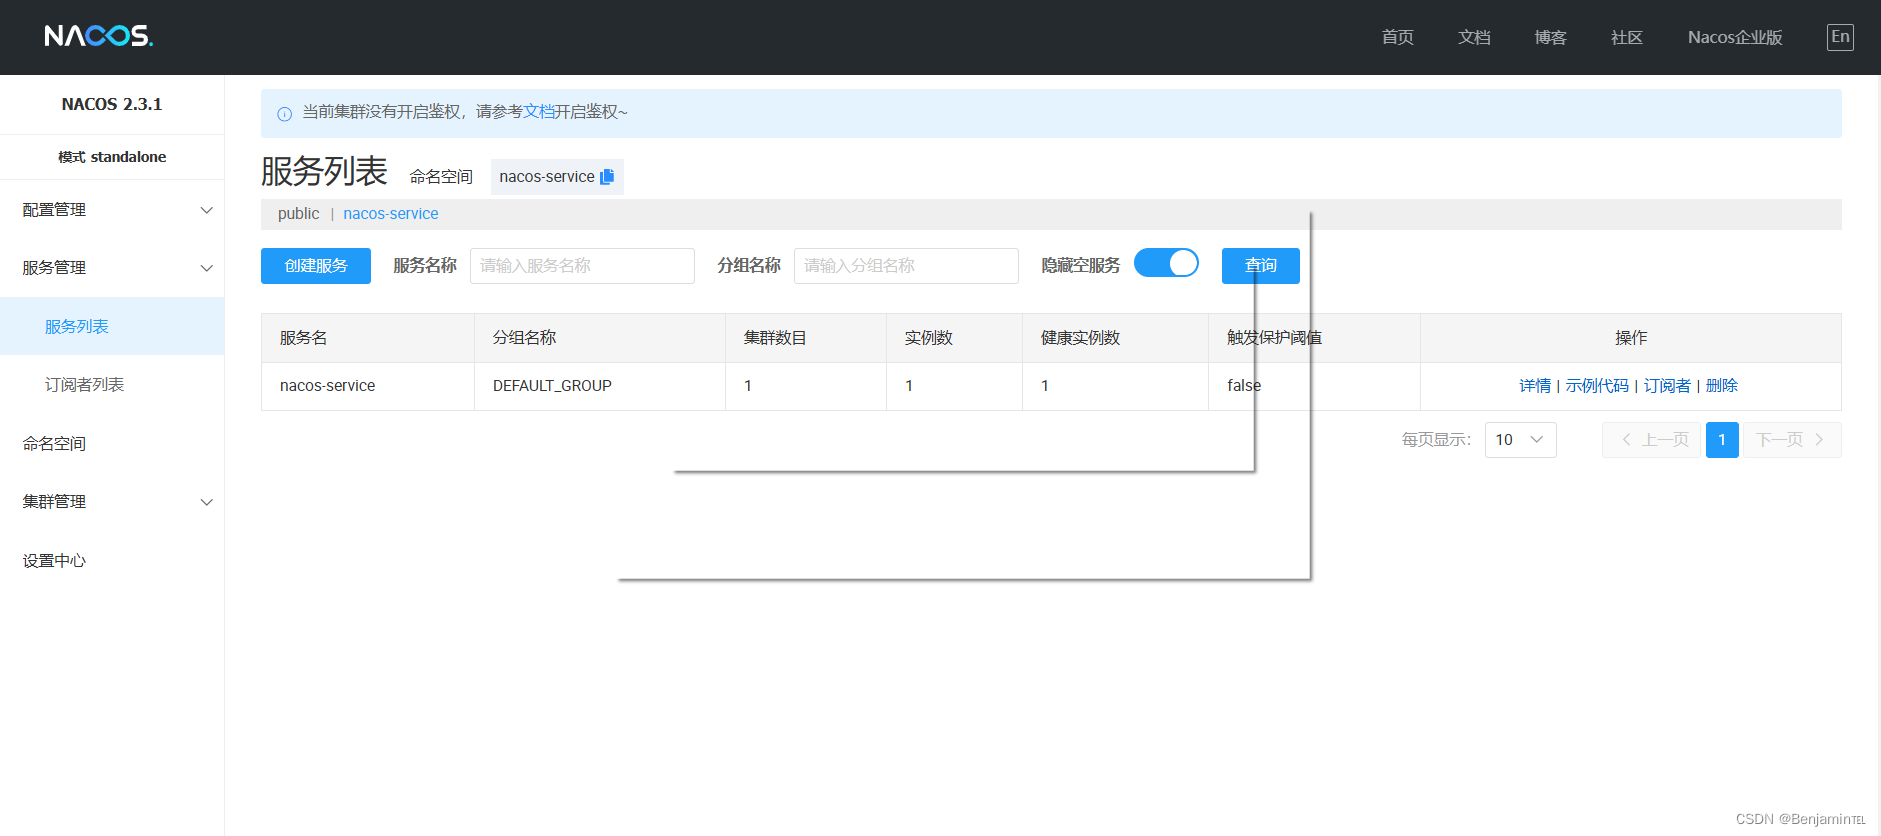The image size is (1881, 836).
Task: Click the 上一页 previous page button
Action: pyautogui.click(x=1651, y=440)
